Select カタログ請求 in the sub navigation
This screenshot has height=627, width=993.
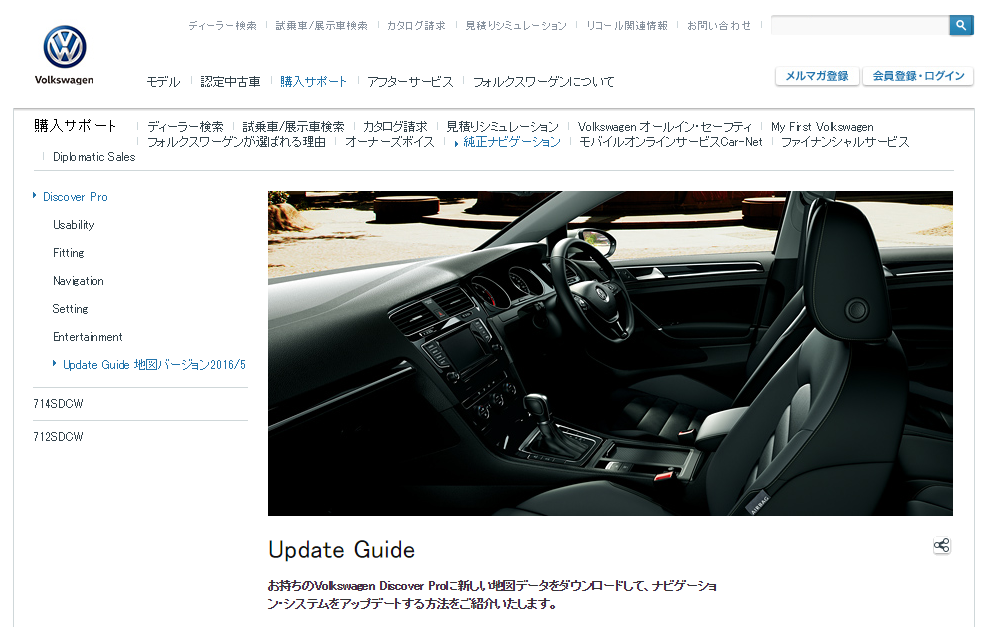click(395, 127)
